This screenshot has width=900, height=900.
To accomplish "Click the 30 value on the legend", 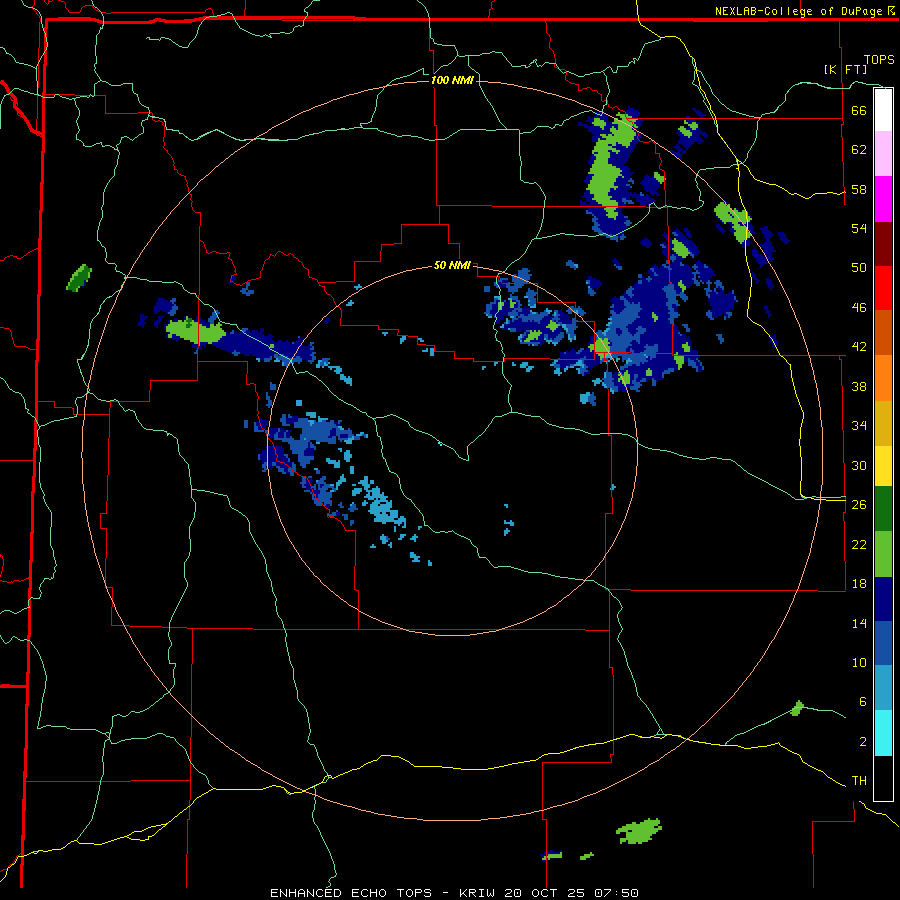I will [859, 465].
